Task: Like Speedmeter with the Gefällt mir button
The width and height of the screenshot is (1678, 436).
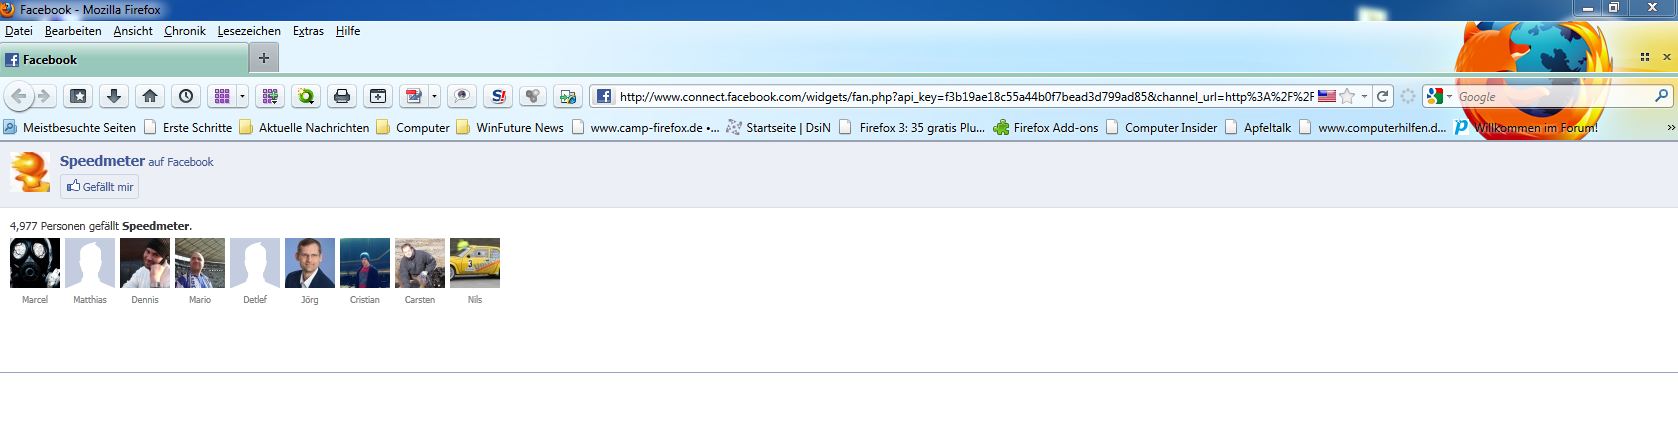Action: pos(99,186)
